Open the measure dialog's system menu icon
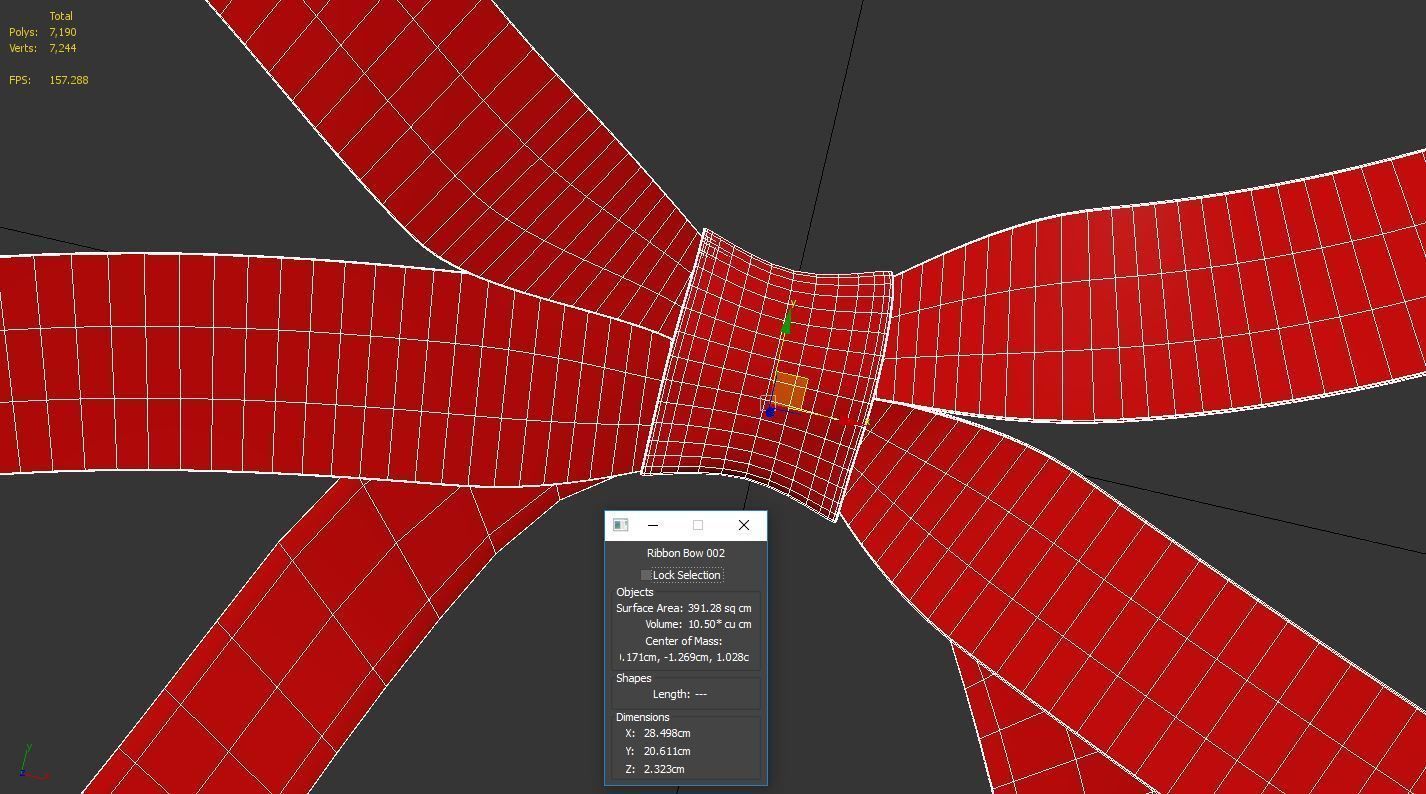Image resolution: width=1426 pixels, height=794 pixels. pos(620,525)
